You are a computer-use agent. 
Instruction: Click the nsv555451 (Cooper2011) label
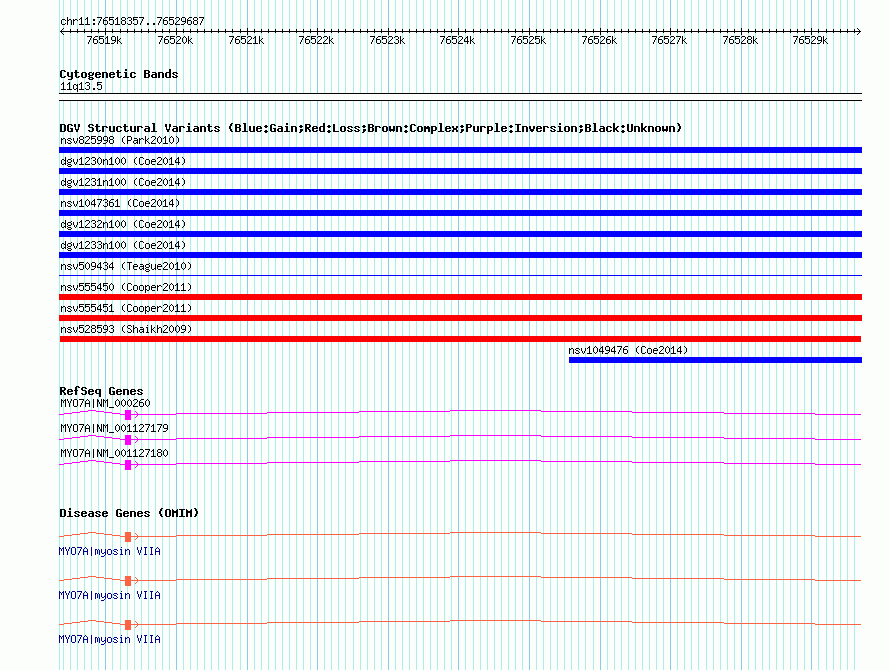tap(126, 308)
